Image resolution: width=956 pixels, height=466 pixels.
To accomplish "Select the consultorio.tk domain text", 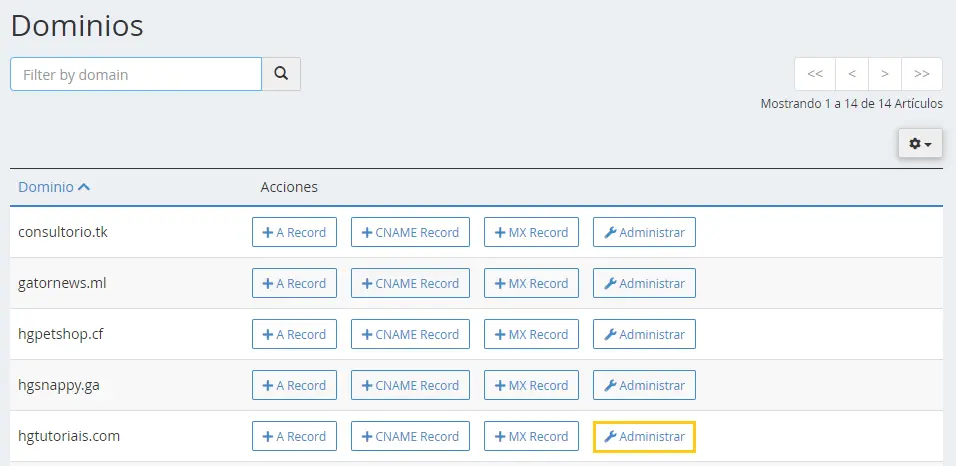I will pos(63,232).
